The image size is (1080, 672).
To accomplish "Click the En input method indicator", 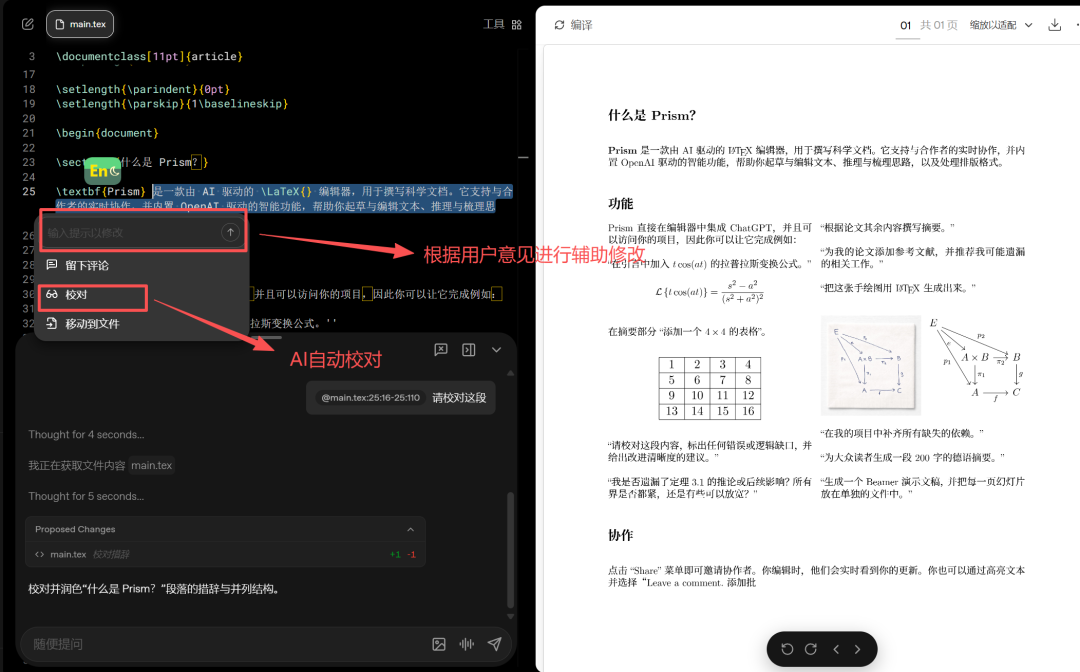I will [103, 171].
